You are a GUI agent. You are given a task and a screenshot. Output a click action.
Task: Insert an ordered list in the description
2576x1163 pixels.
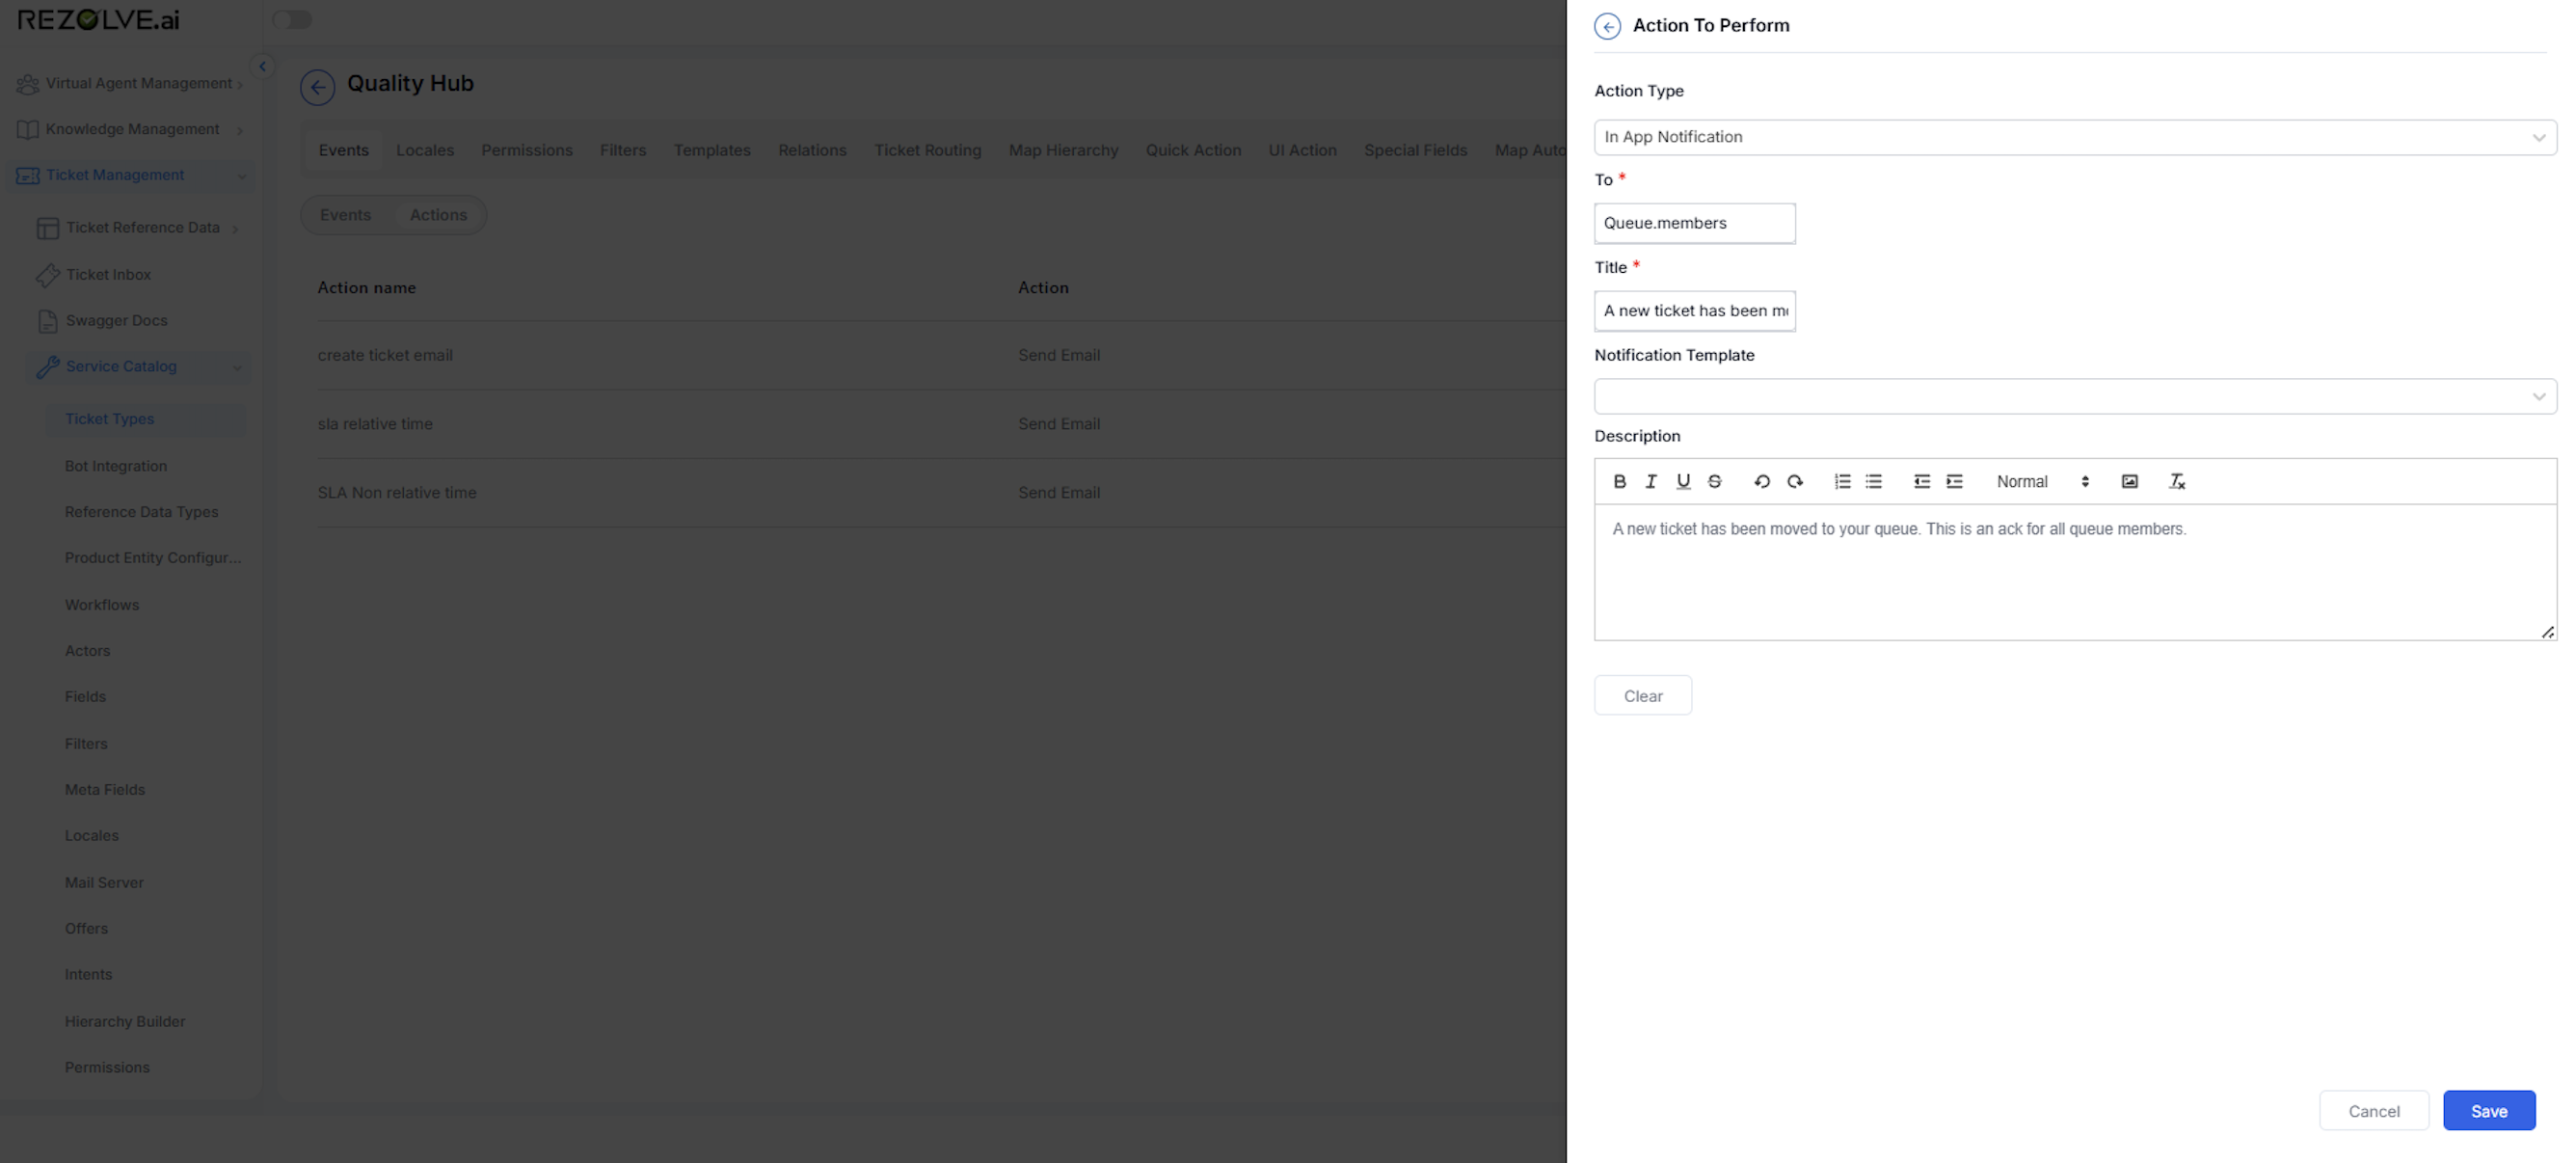pyautogui.click(x=1841, y=481)
